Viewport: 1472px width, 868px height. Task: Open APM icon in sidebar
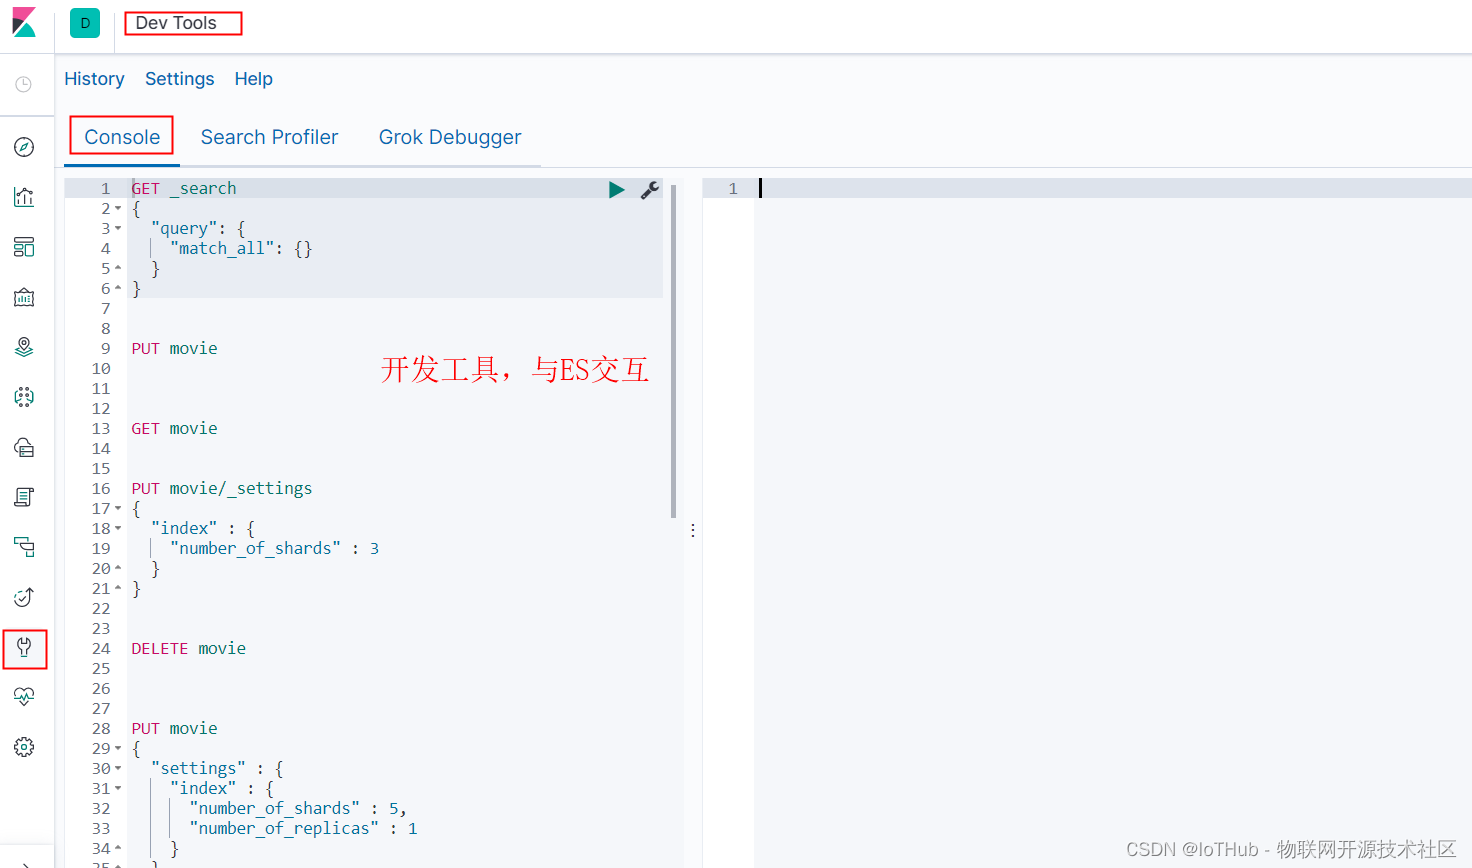(24, 547)
